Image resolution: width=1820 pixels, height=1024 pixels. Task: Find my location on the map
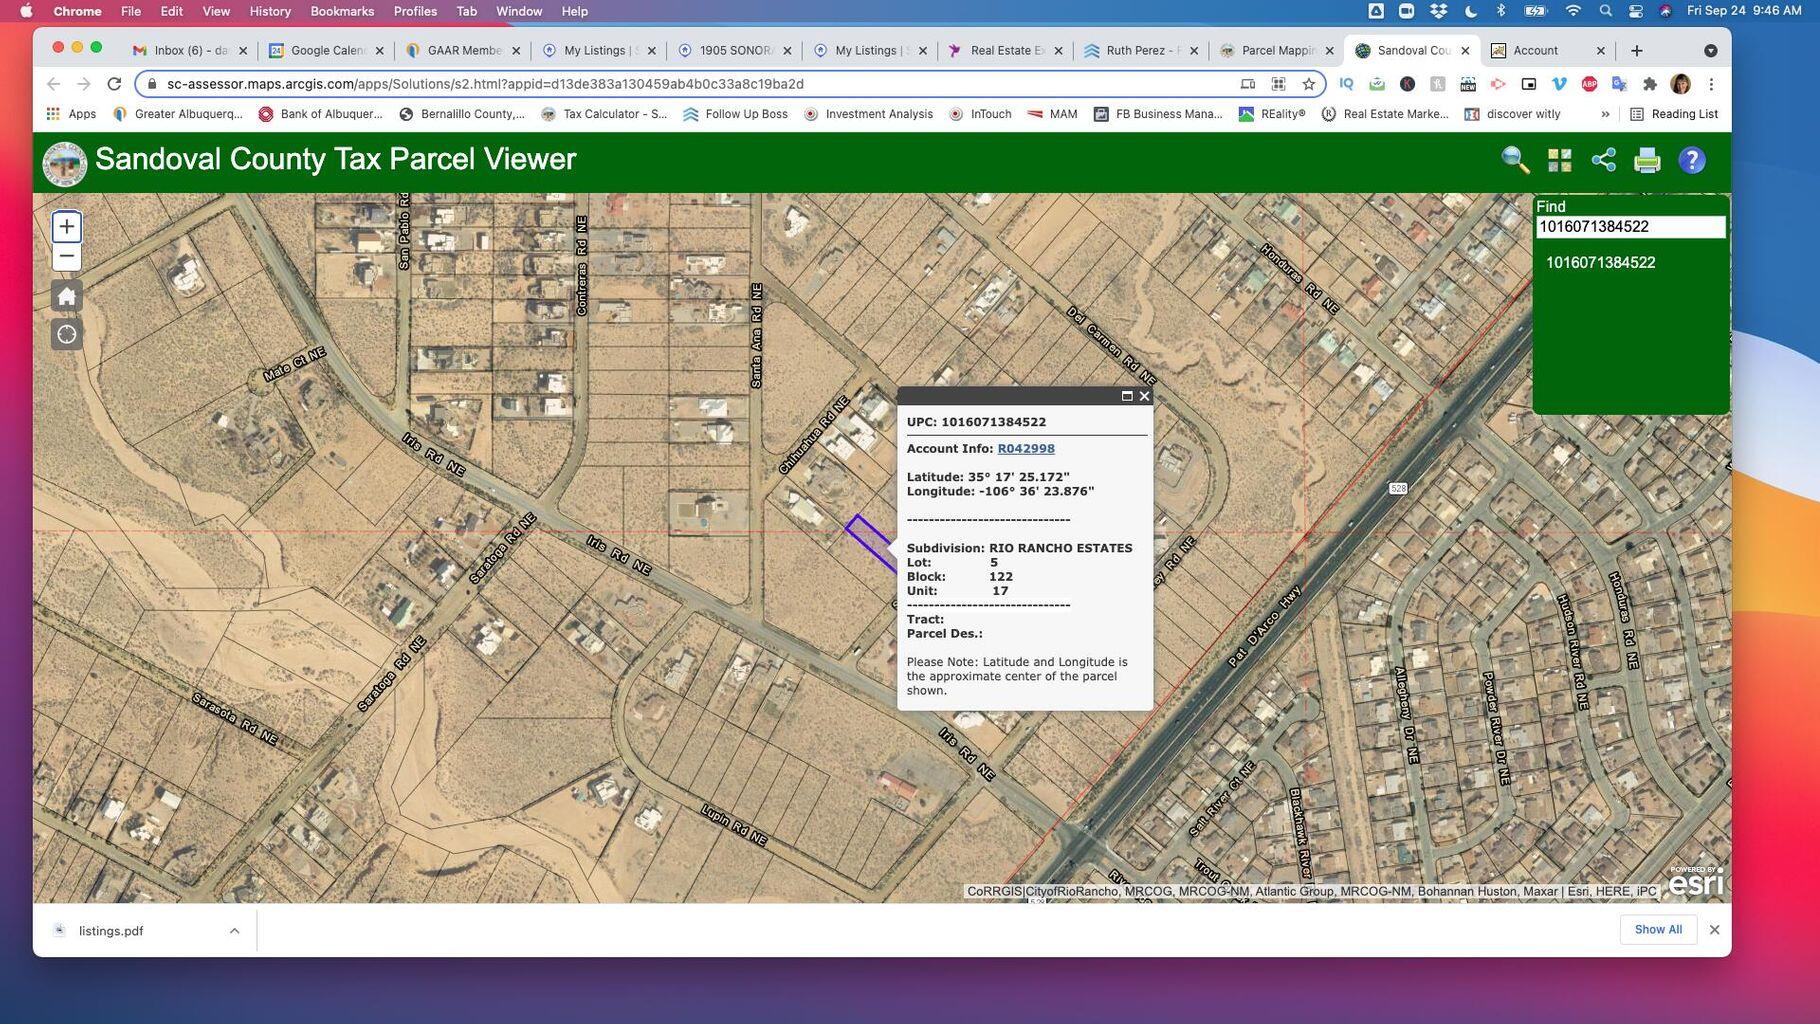[x=67, y=334]
